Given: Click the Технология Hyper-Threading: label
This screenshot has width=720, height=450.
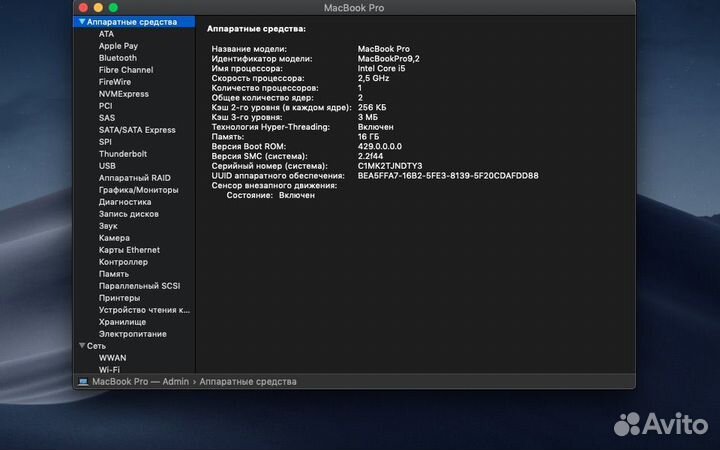Looking at the screenshot, I should point(270,127).
